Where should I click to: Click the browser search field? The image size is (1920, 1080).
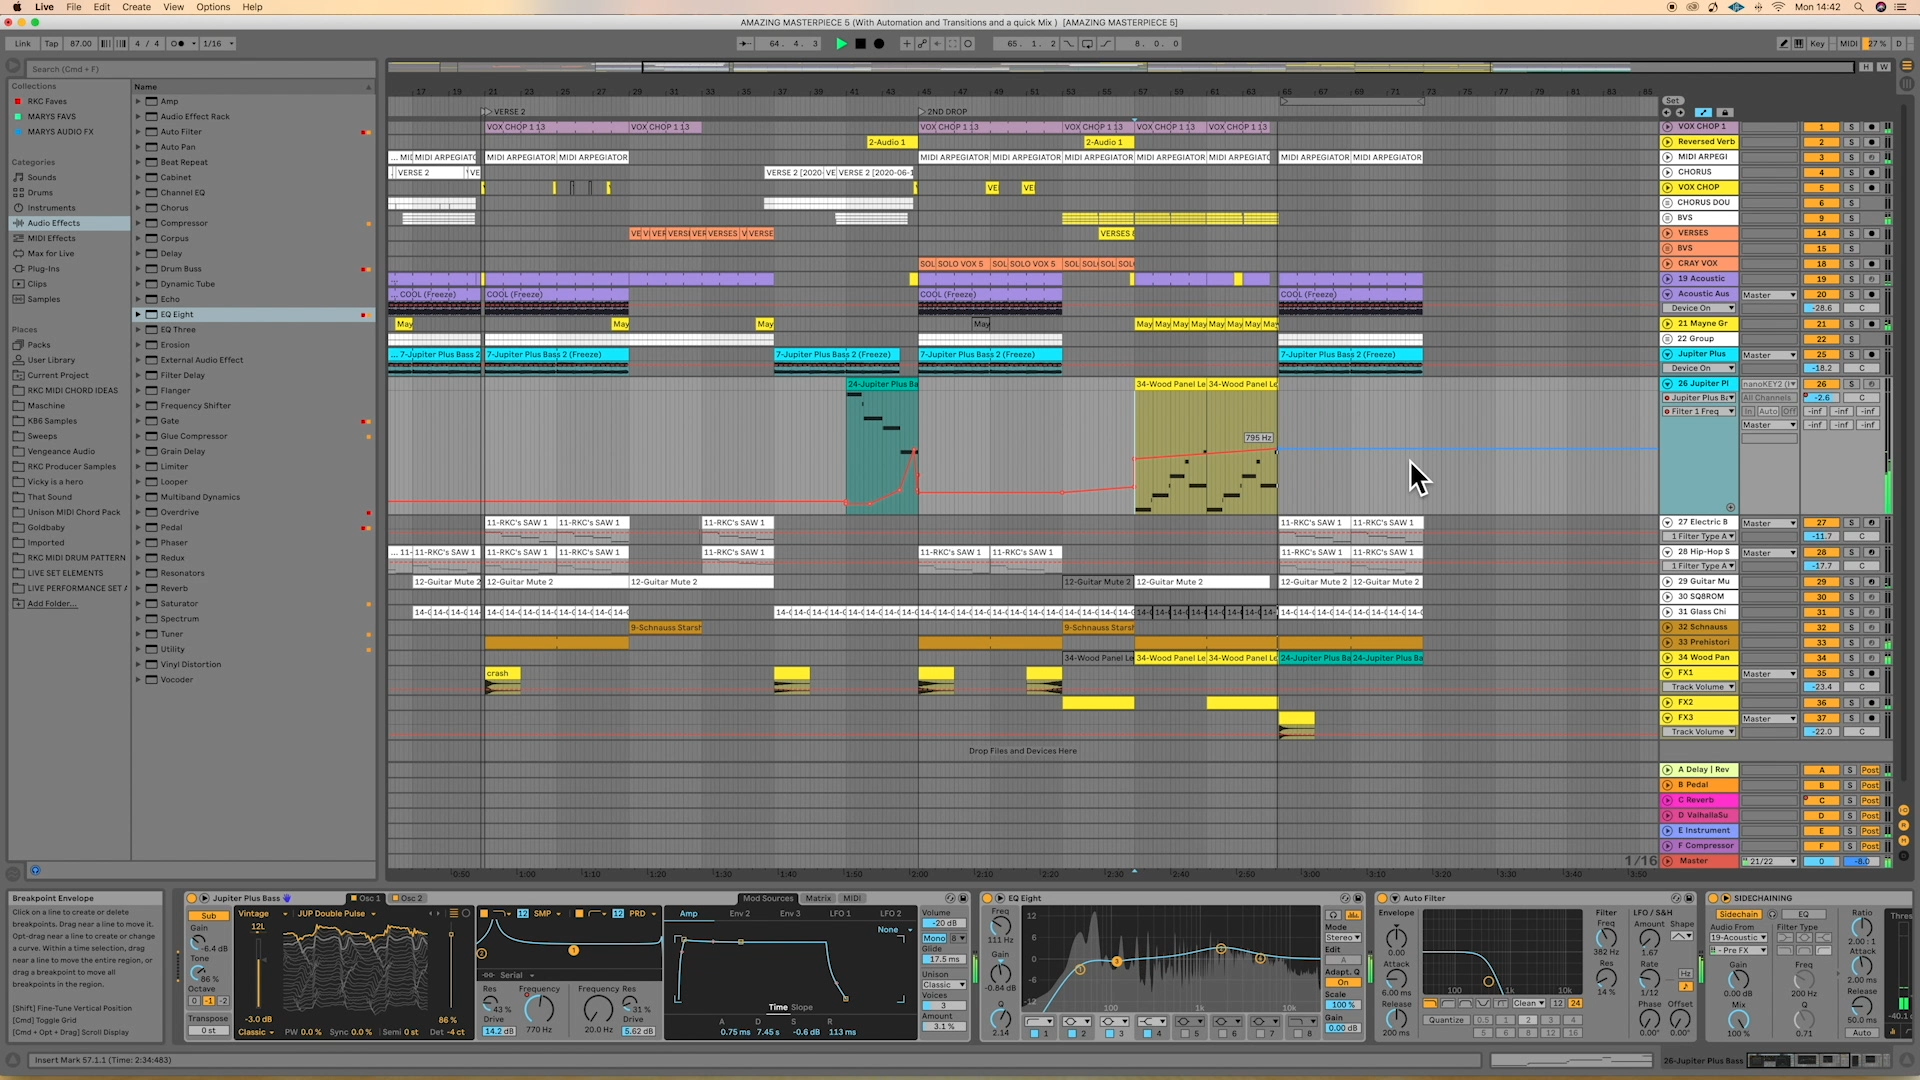click(x=200, y=69)
